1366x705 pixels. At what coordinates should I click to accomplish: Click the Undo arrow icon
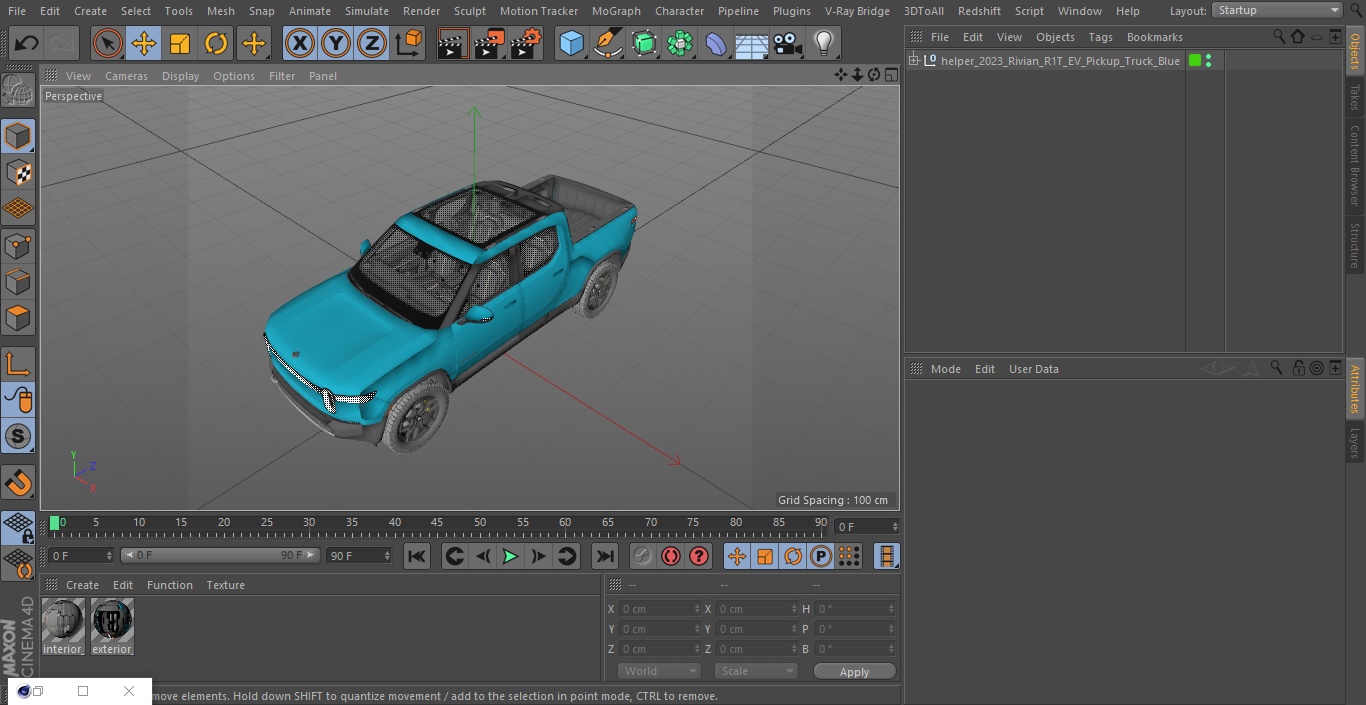tap(27, 43)
